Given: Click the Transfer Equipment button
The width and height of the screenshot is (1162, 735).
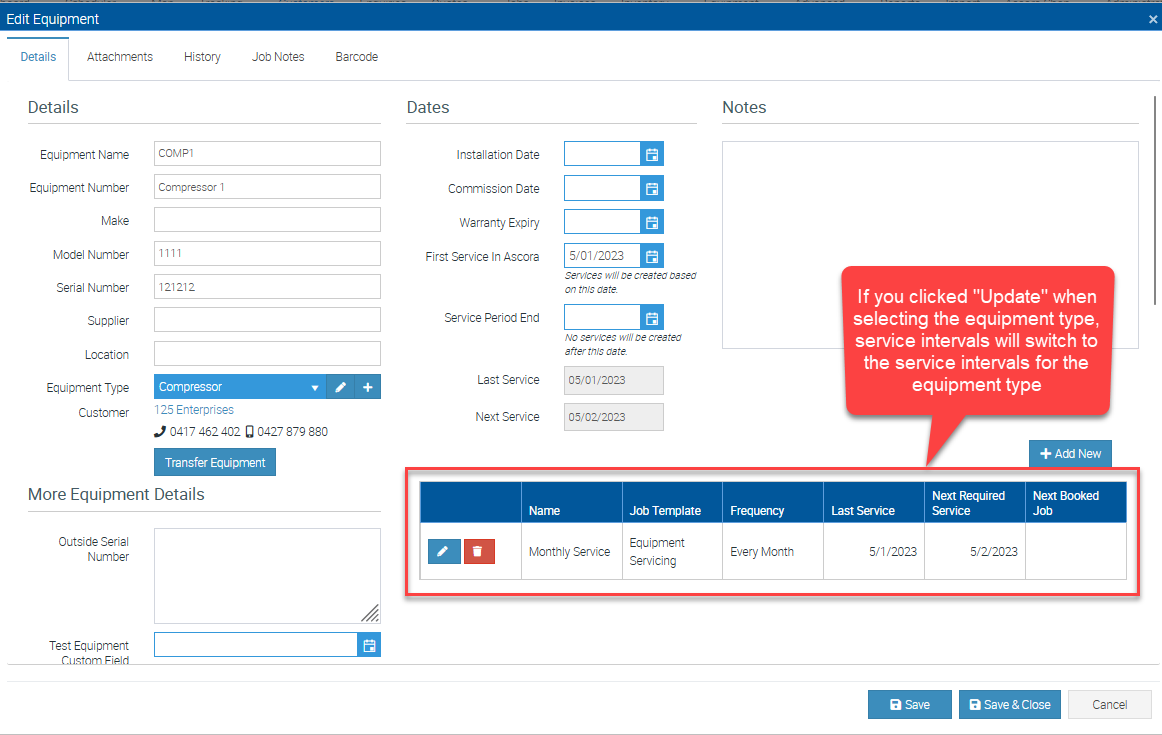Looking at the screenshot, I should [x=215, y=462].
